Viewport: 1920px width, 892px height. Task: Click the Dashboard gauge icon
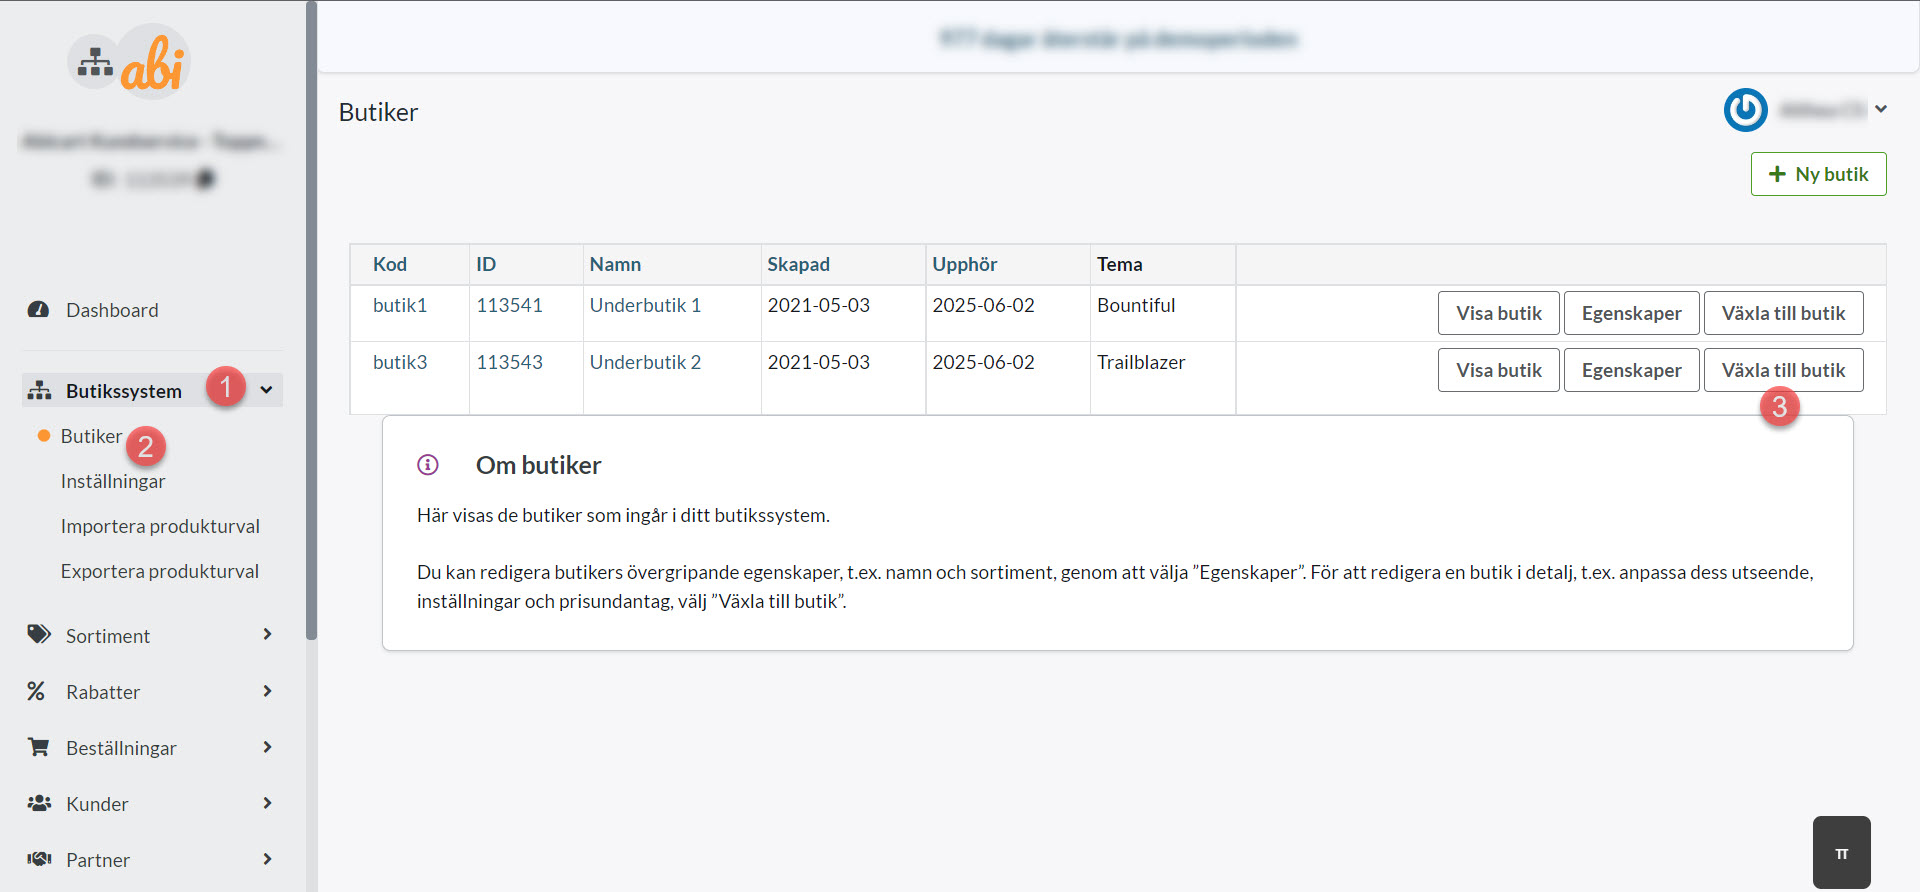pos(39,310)
